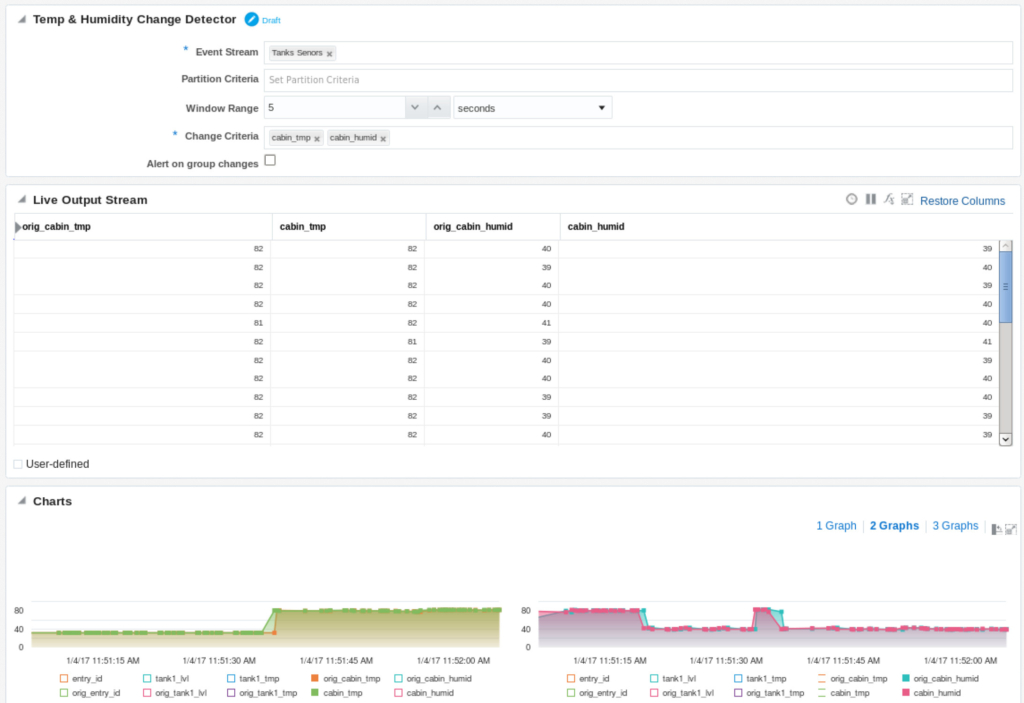Toggle orig_cabin_tmp legend in left chart
Viewport: 1024px width, 703px height.
click(345, 678)
